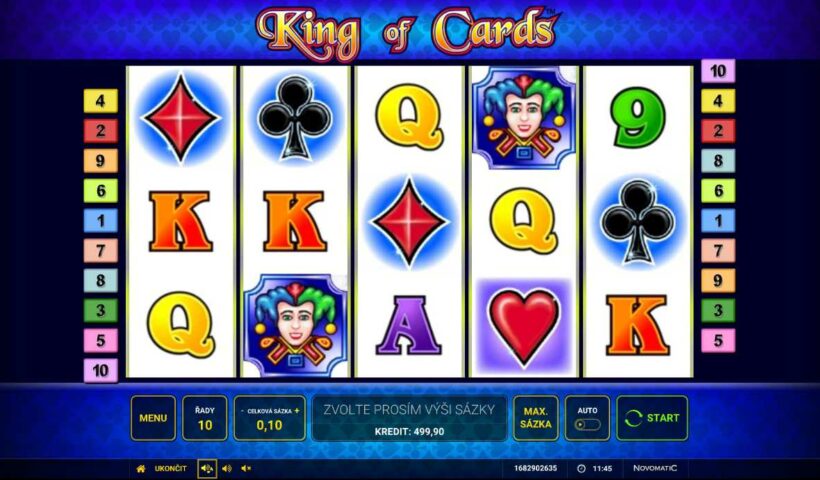
Task: Select payline 4 marker on right side
Action: [718, 101]
